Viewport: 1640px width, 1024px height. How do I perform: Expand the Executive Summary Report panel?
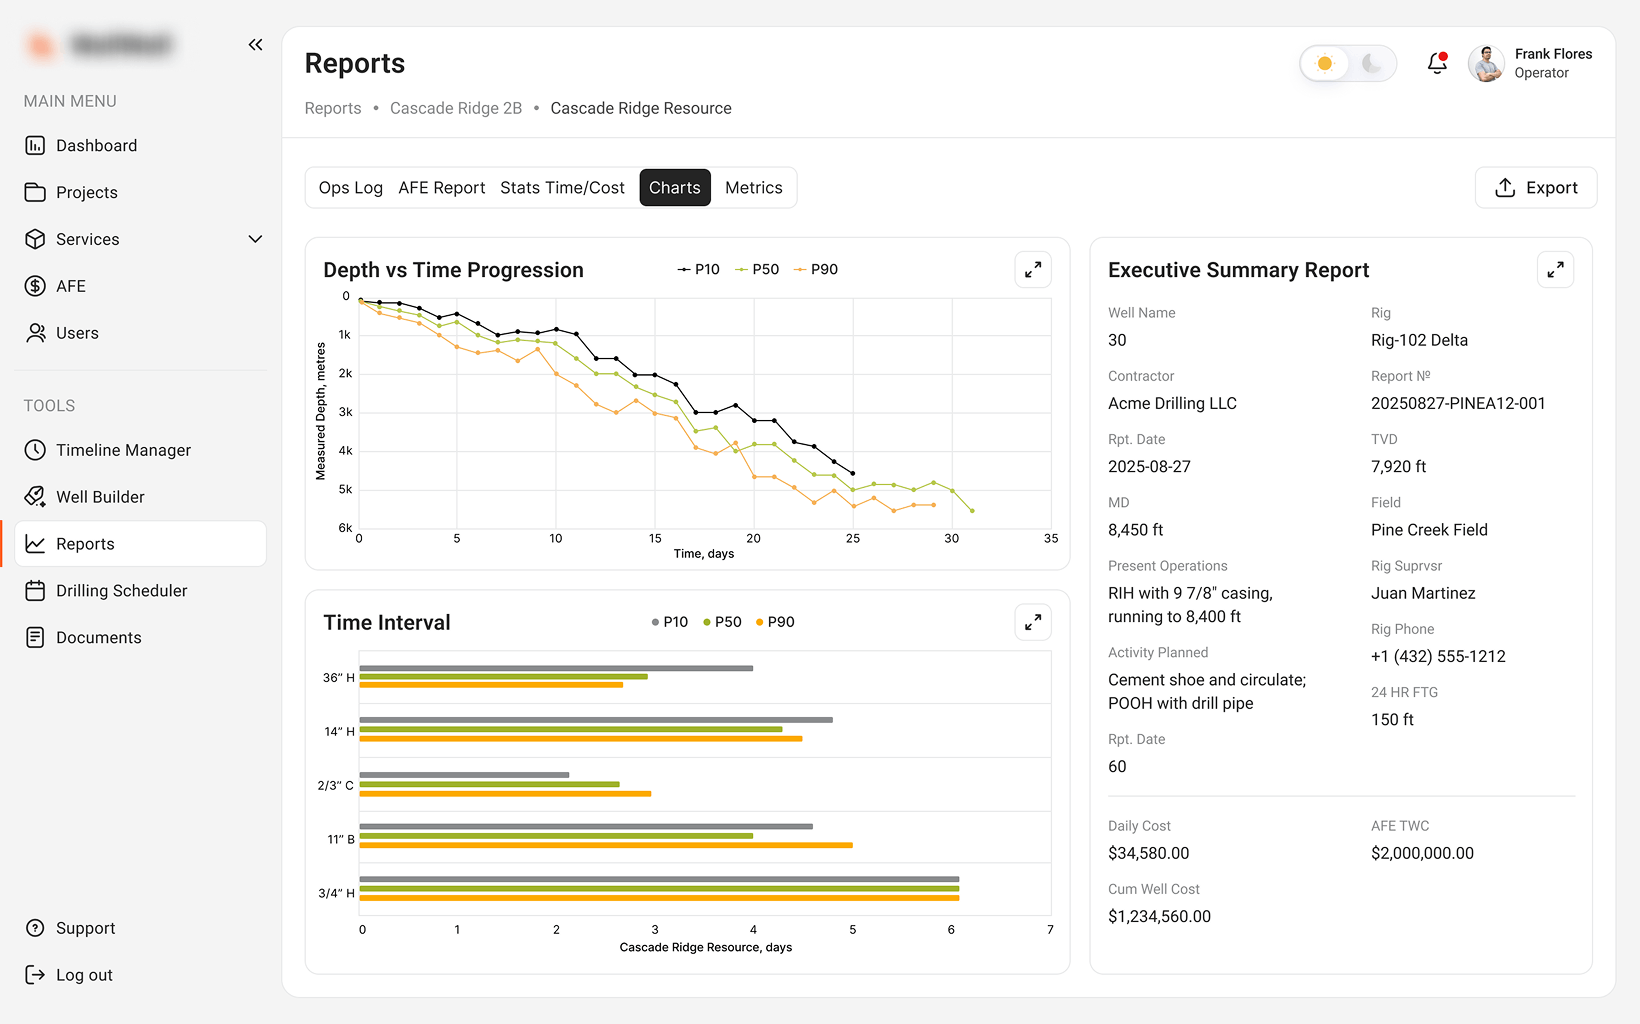click(1555, 269)
